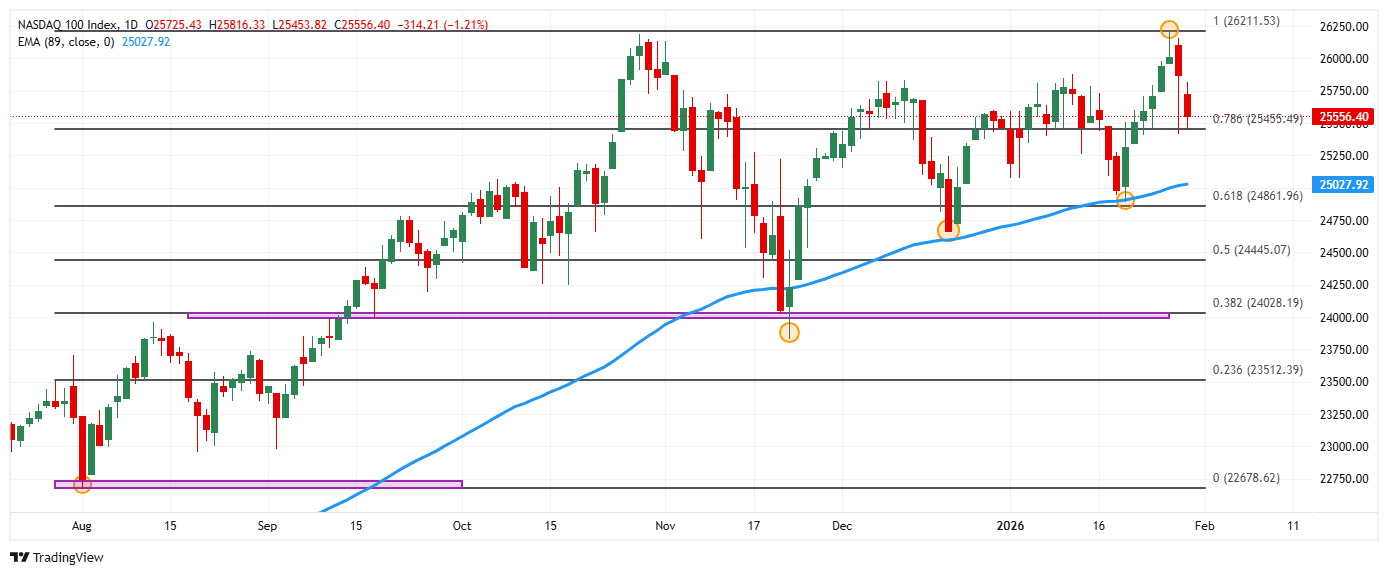Select Fibonacci label 0.786 (25455.49)
Screen dimensions: 1388x575
(x=1257, y=119)
